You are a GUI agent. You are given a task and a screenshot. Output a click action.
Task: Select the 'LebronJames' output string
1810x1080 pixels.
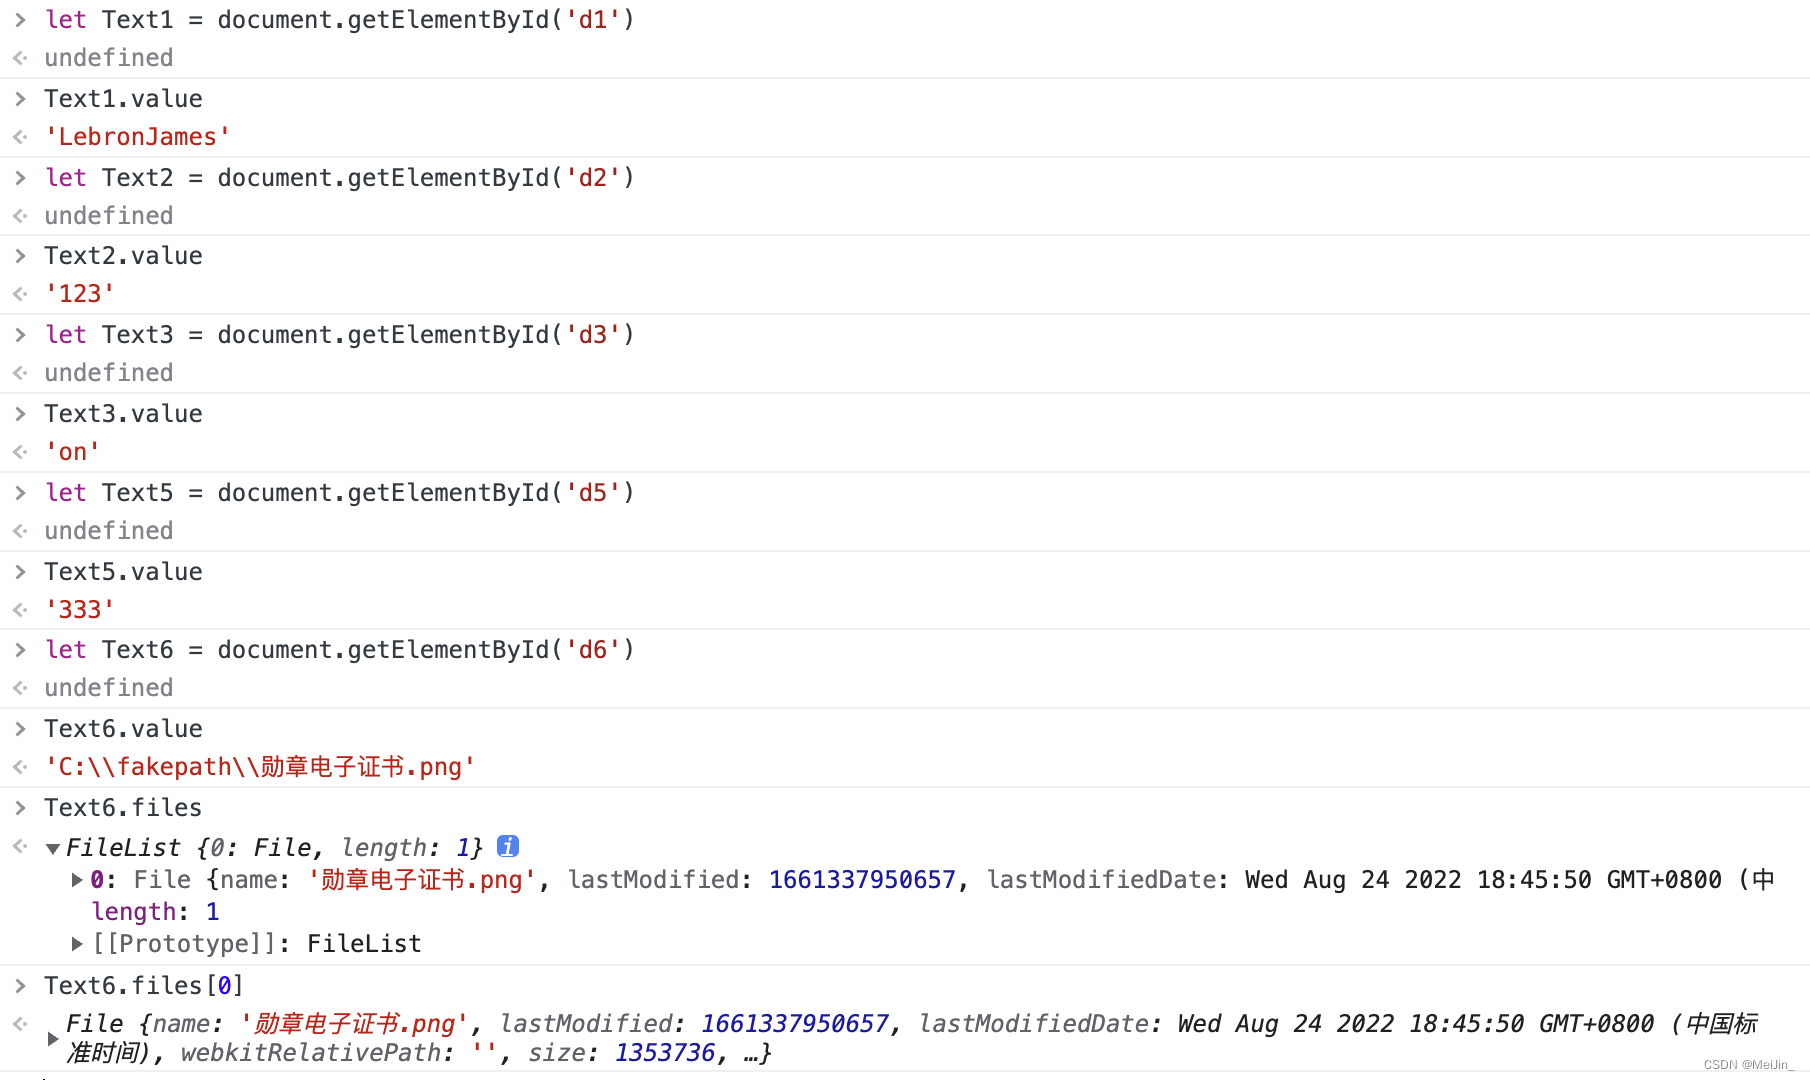138,137
